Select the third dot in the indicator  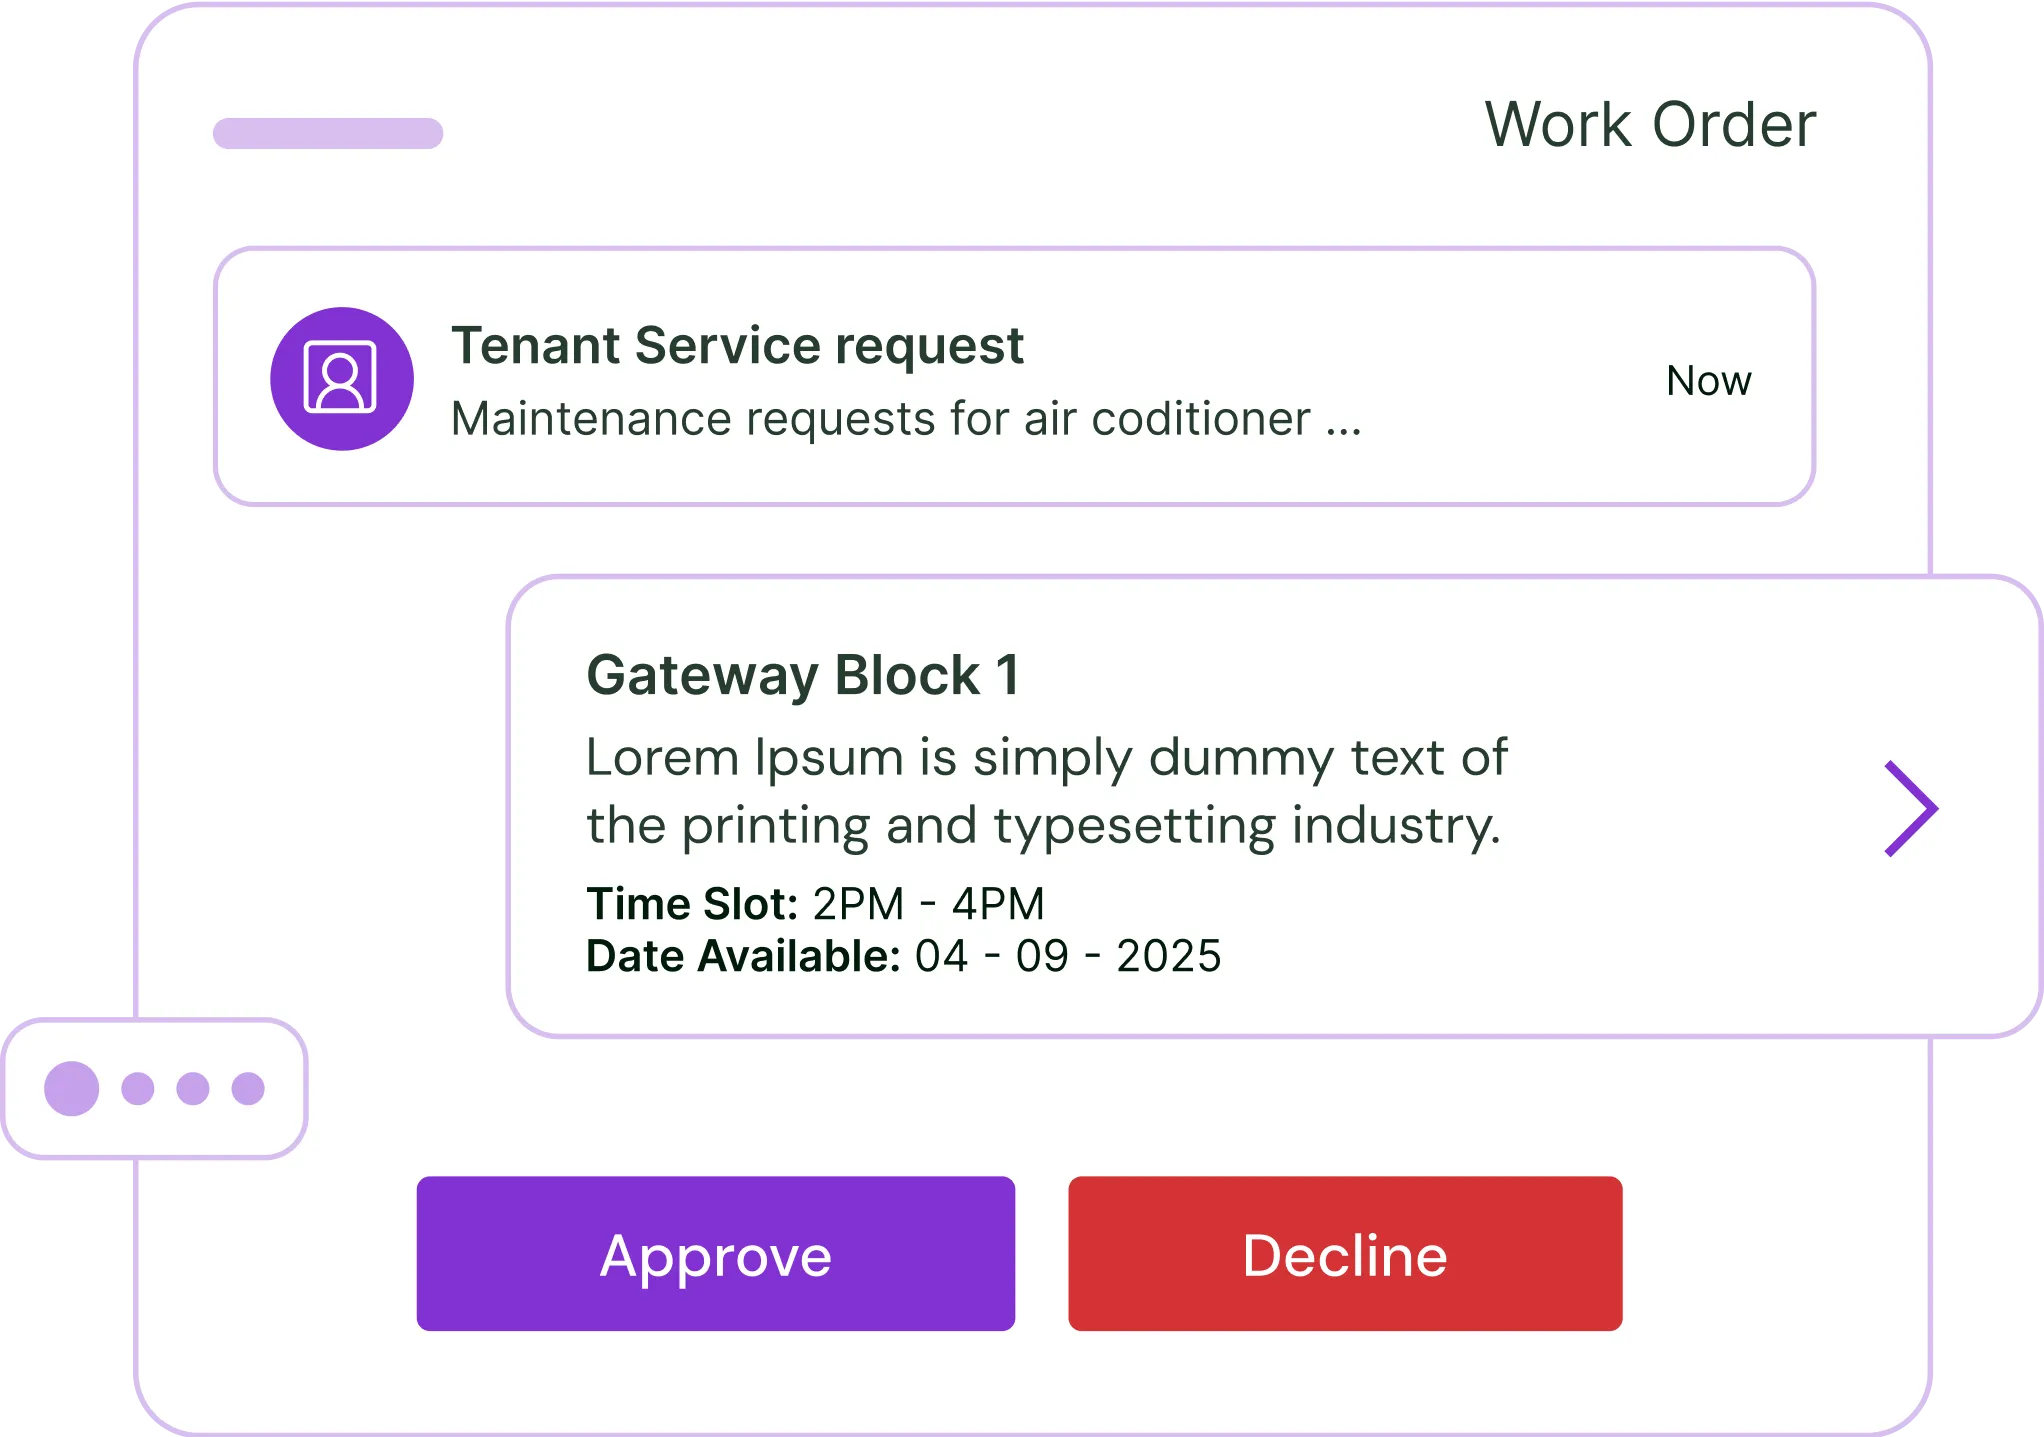193,1088
